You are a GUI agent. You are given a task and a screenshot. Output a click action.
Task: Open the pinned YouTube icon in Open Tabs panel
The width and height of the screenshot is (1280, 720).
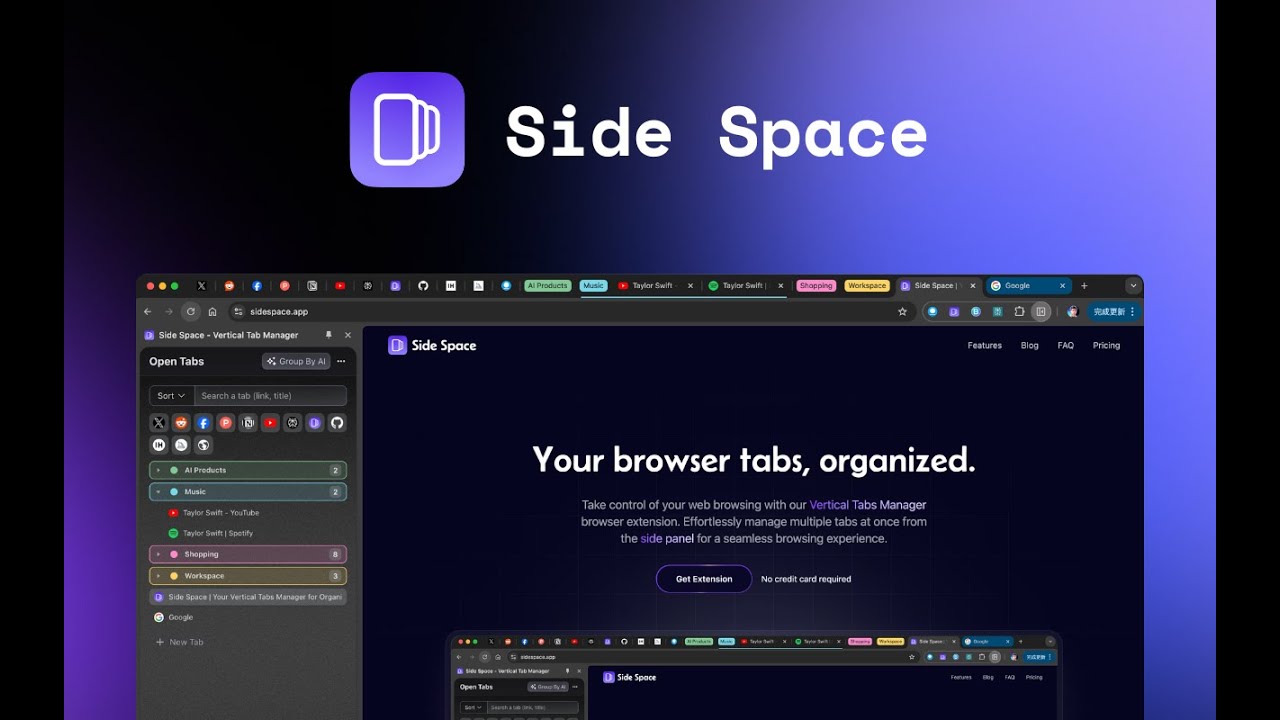270,423
